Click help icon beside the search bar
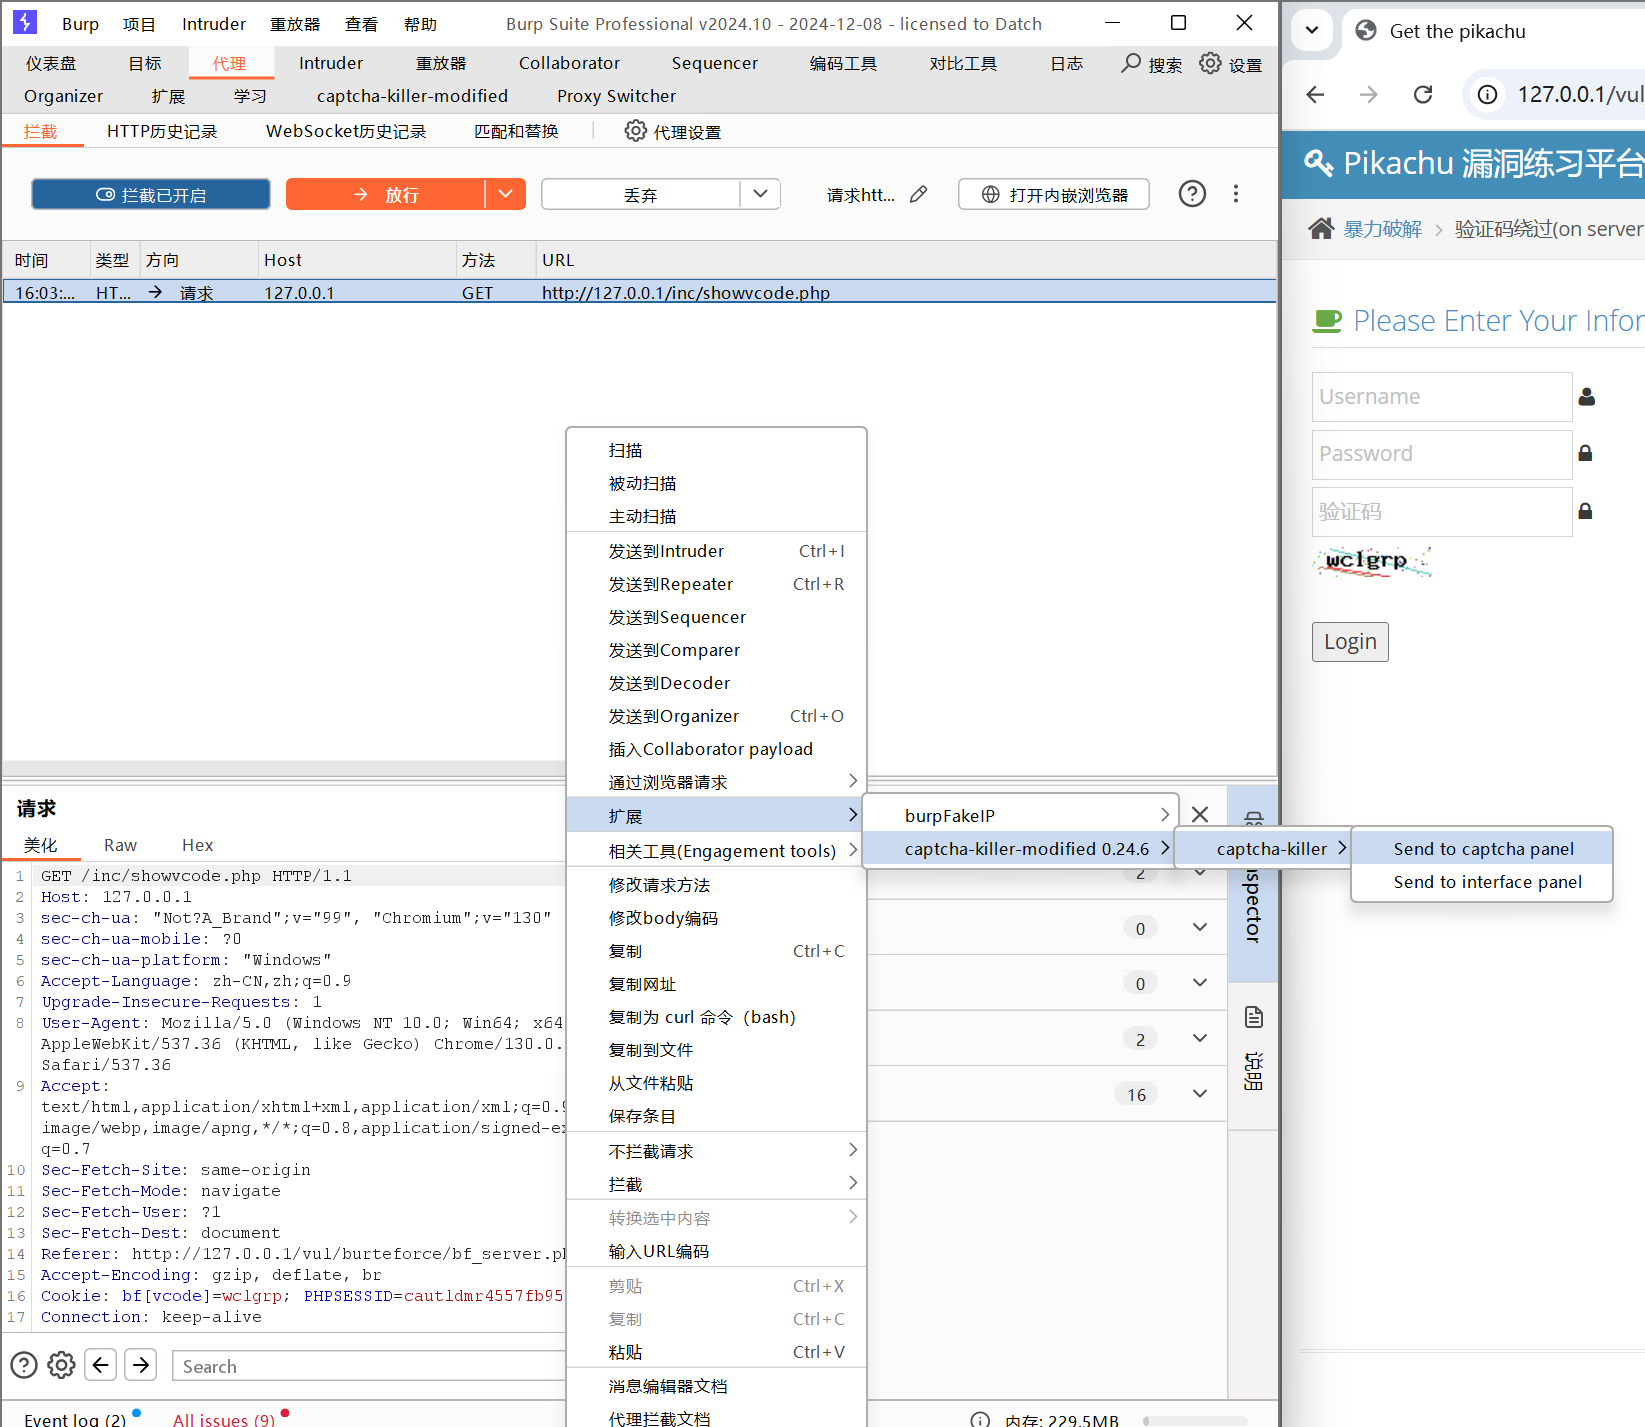 (x=24, y=1365)
